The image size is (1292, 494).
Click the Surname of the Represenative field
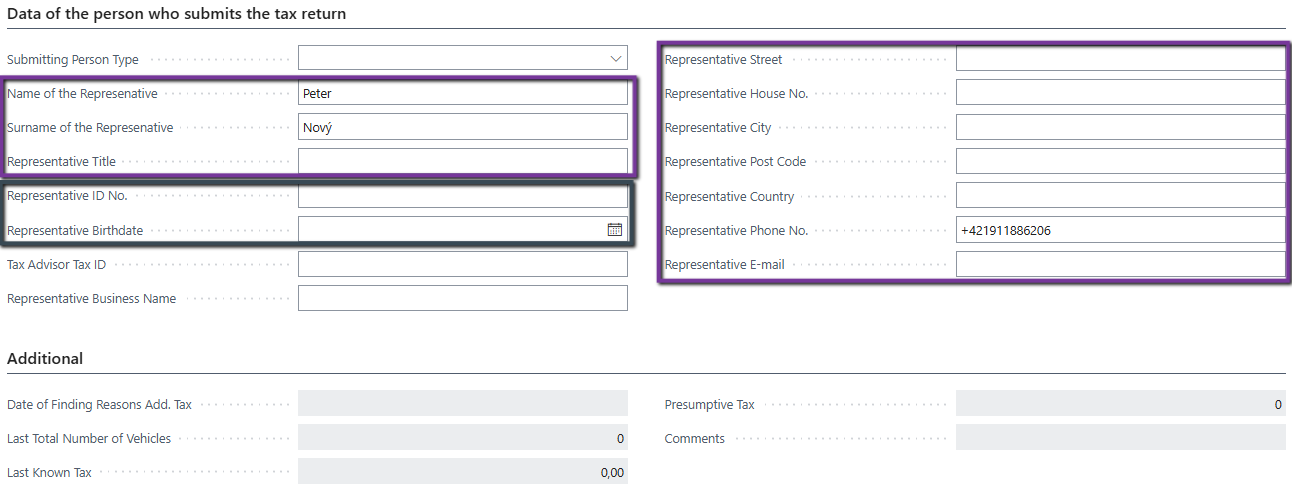tap(462, 127)
